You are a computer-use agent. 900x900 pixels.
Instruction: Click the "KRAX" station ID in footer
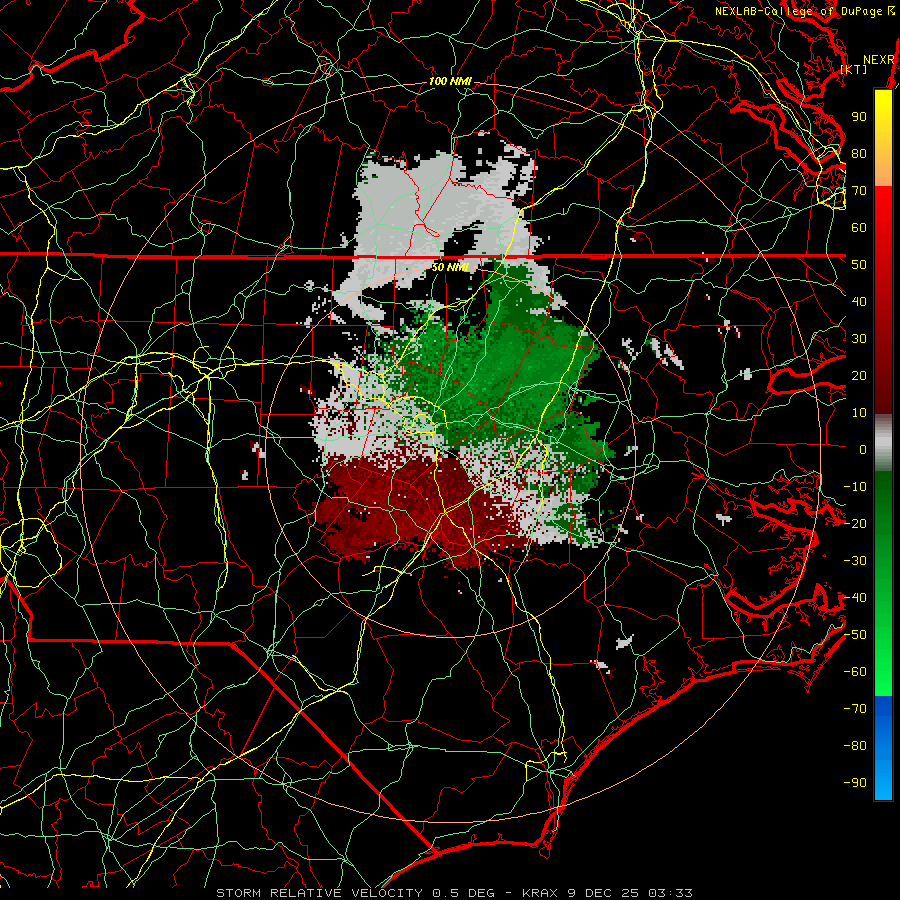pyautogui.click(x=540, y=893)
